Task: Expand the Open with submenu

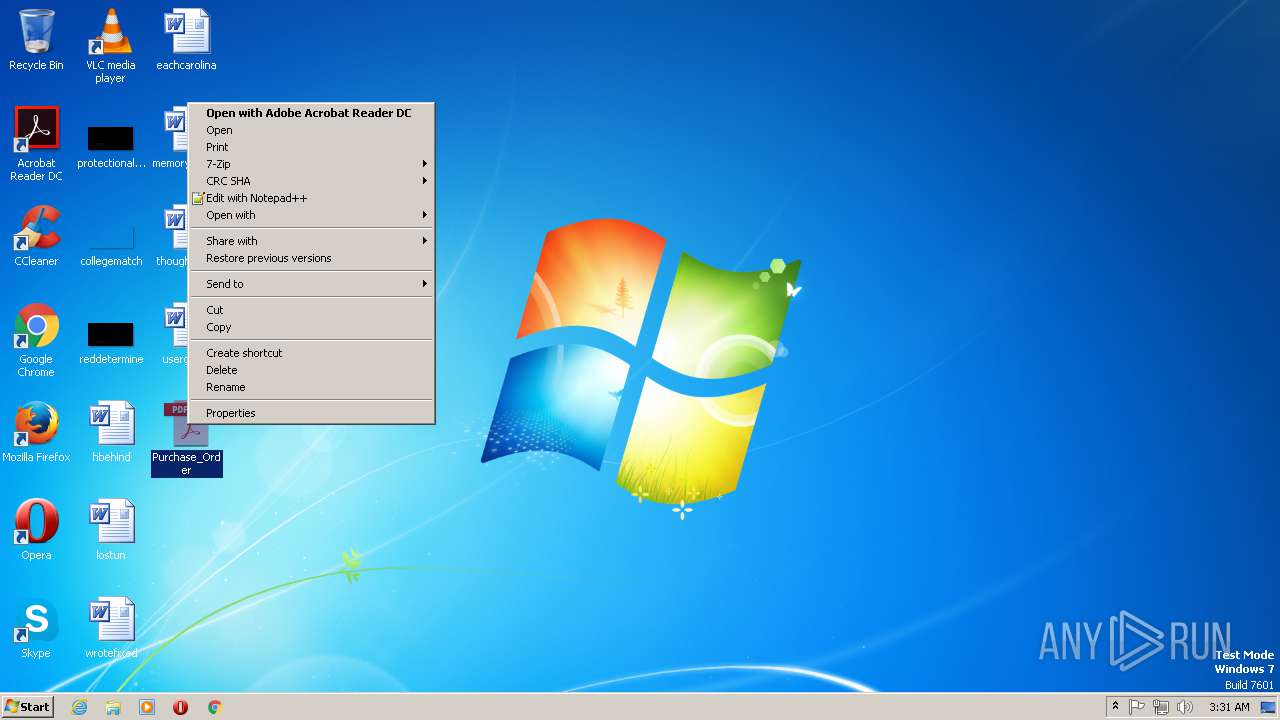Action: 312,215
